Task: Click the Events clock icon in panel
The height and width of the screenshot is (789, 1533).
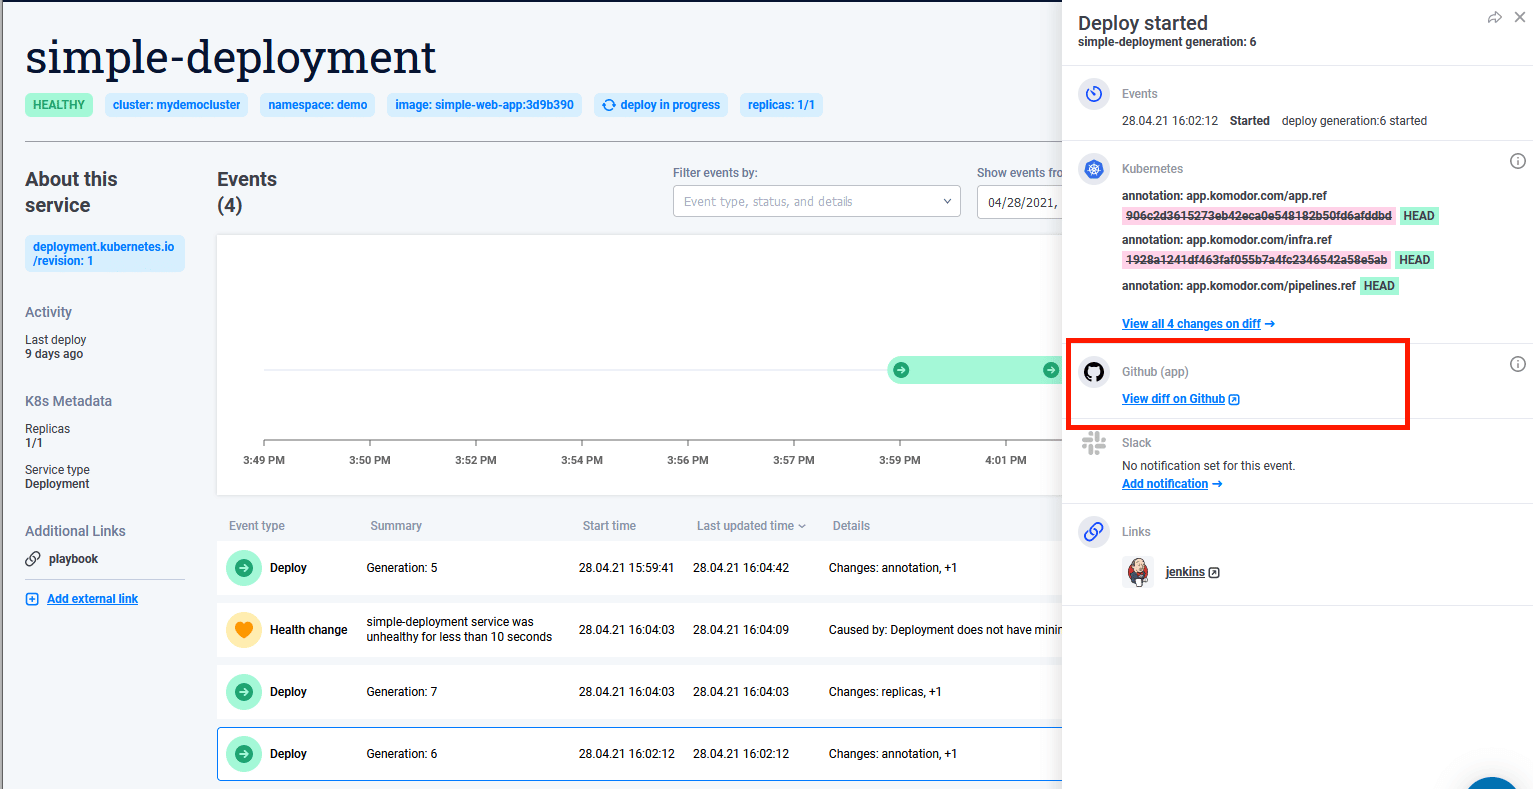Action: 1094,94
